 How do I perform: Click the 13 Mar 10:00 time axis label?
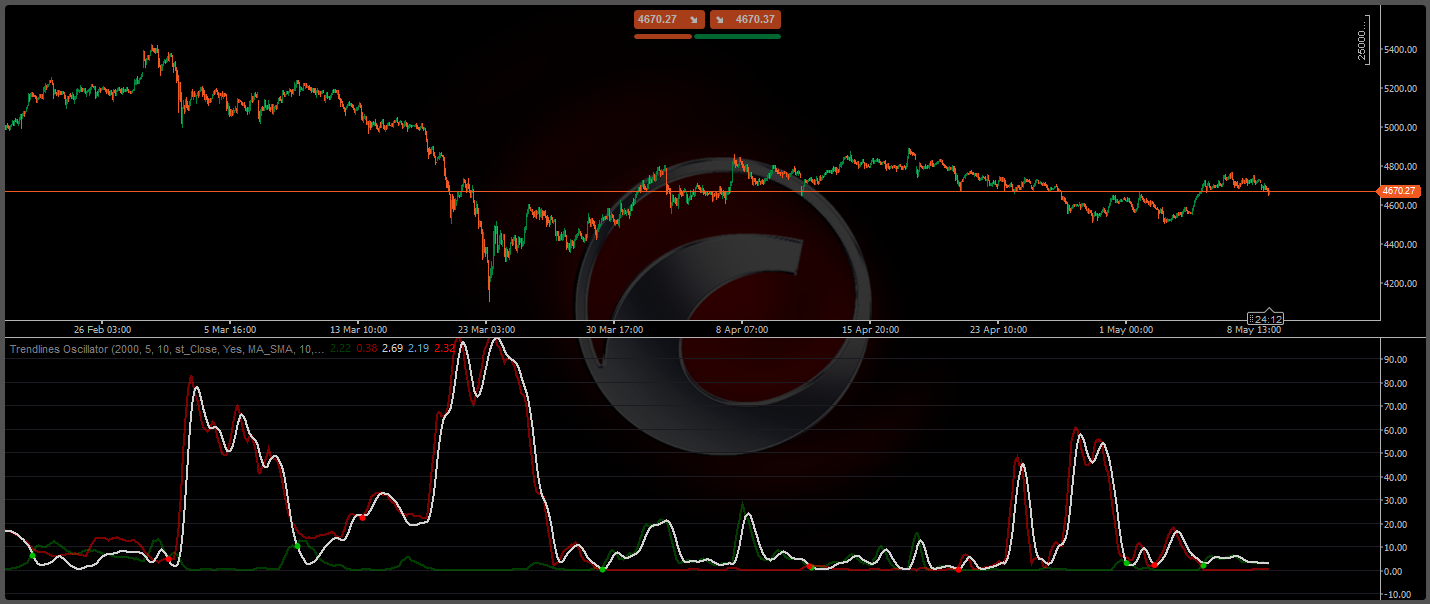point(359,329)
